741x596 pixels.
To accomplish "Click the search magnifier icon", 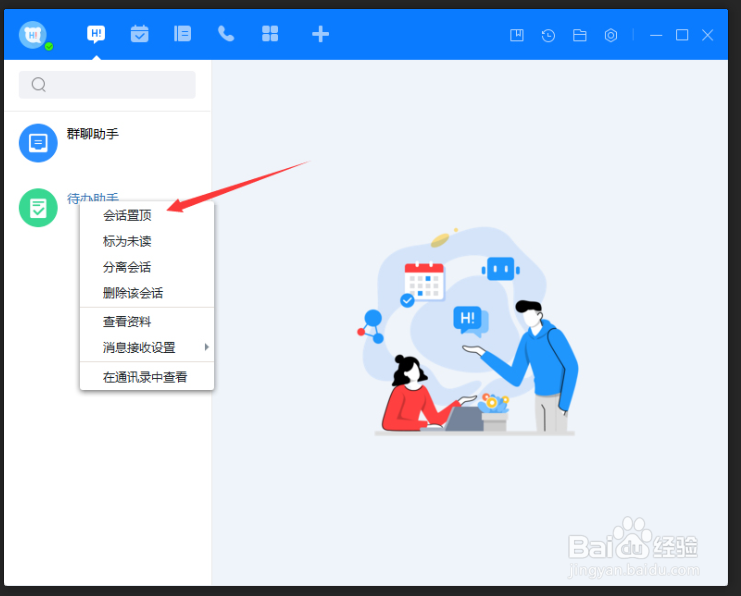I will tap(39, 85).
